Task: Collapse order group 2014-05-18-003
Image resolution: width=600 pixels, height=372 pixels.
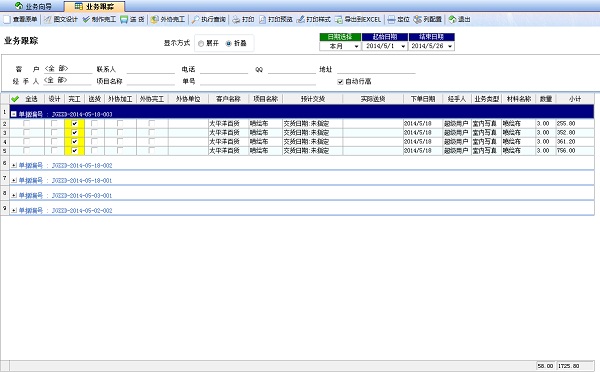Action: pos(14,114)
